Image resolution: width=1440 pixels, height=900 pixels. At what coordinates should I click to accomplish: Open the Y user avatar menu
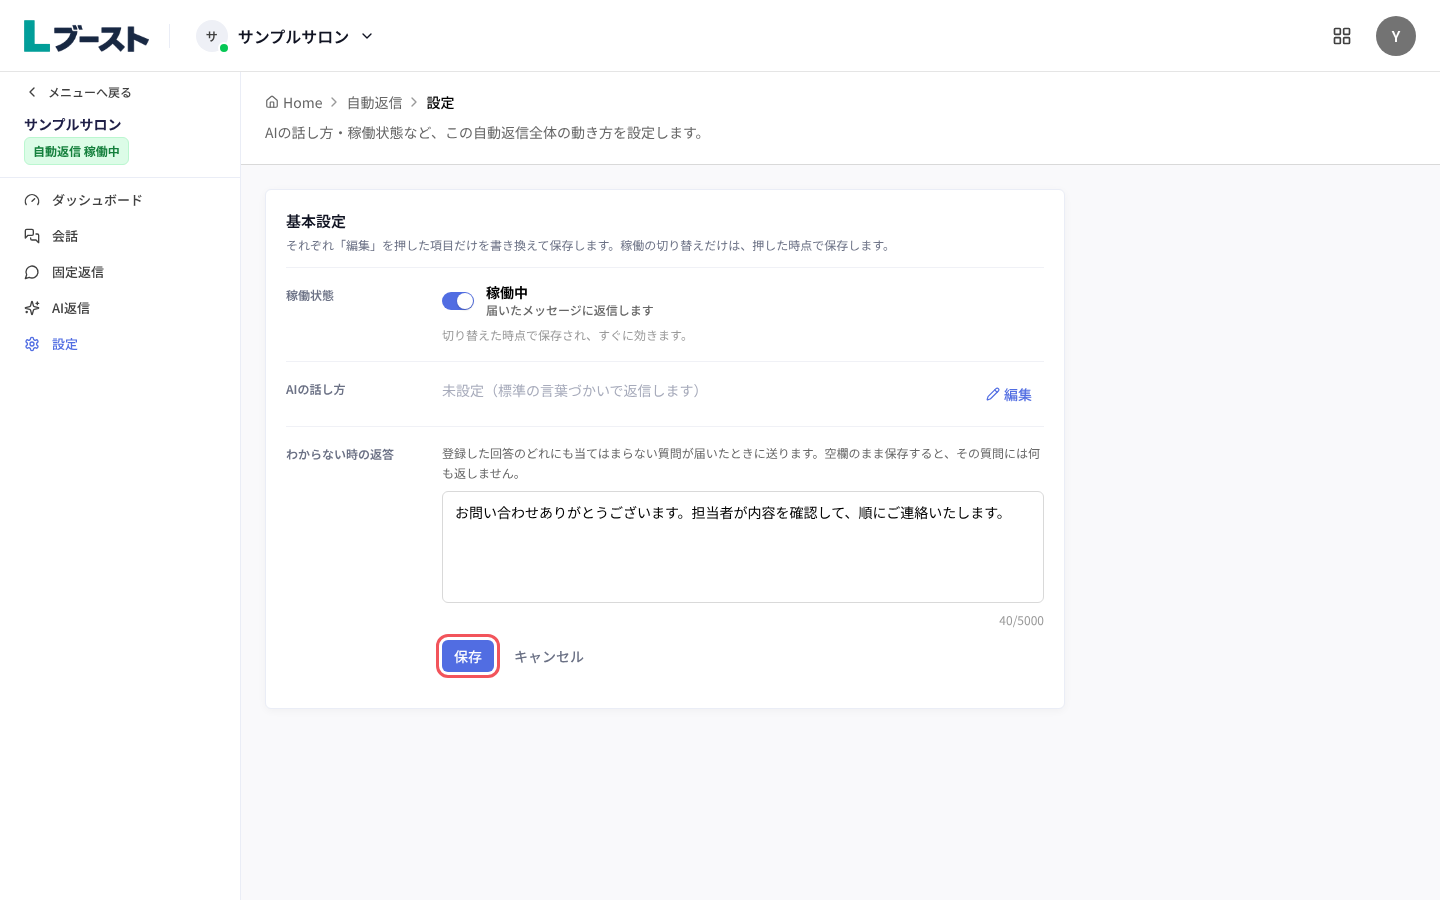[x=1396, y=36]
